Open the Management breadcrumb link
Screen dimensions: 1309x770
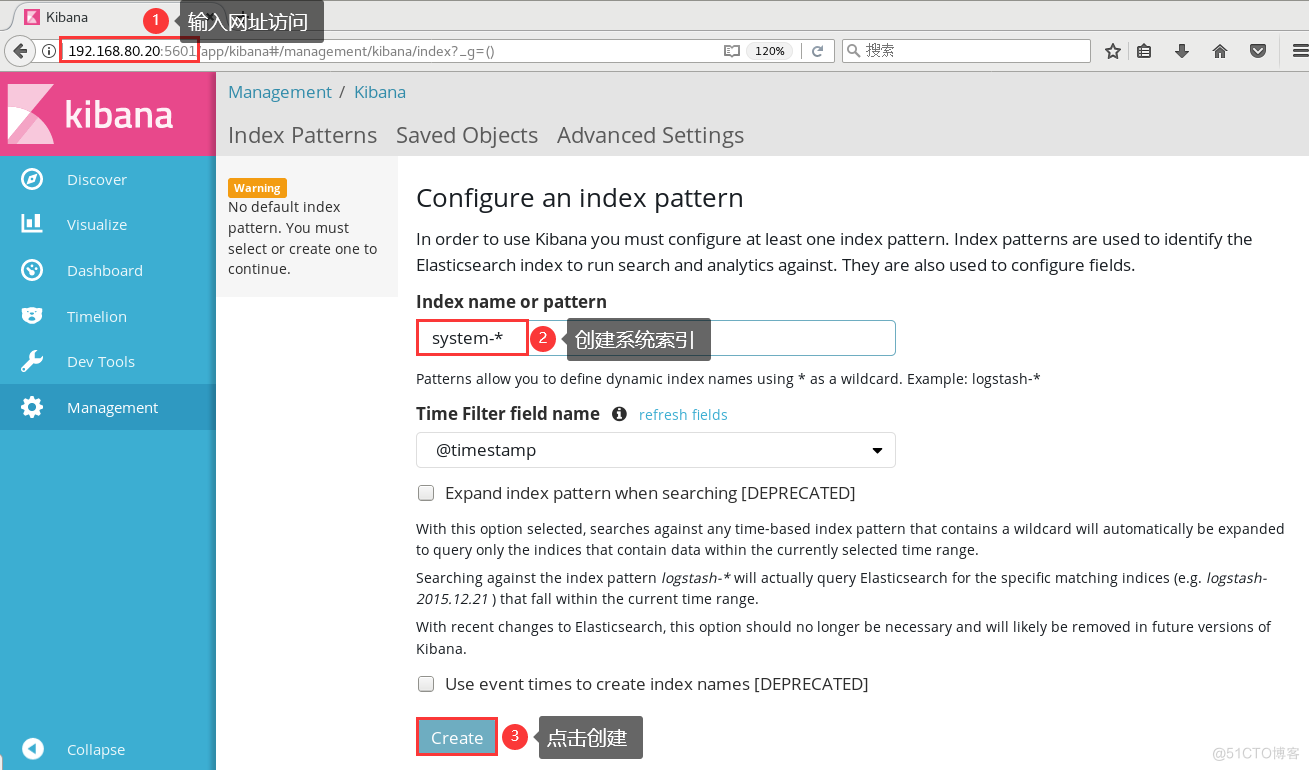[280, 92]
